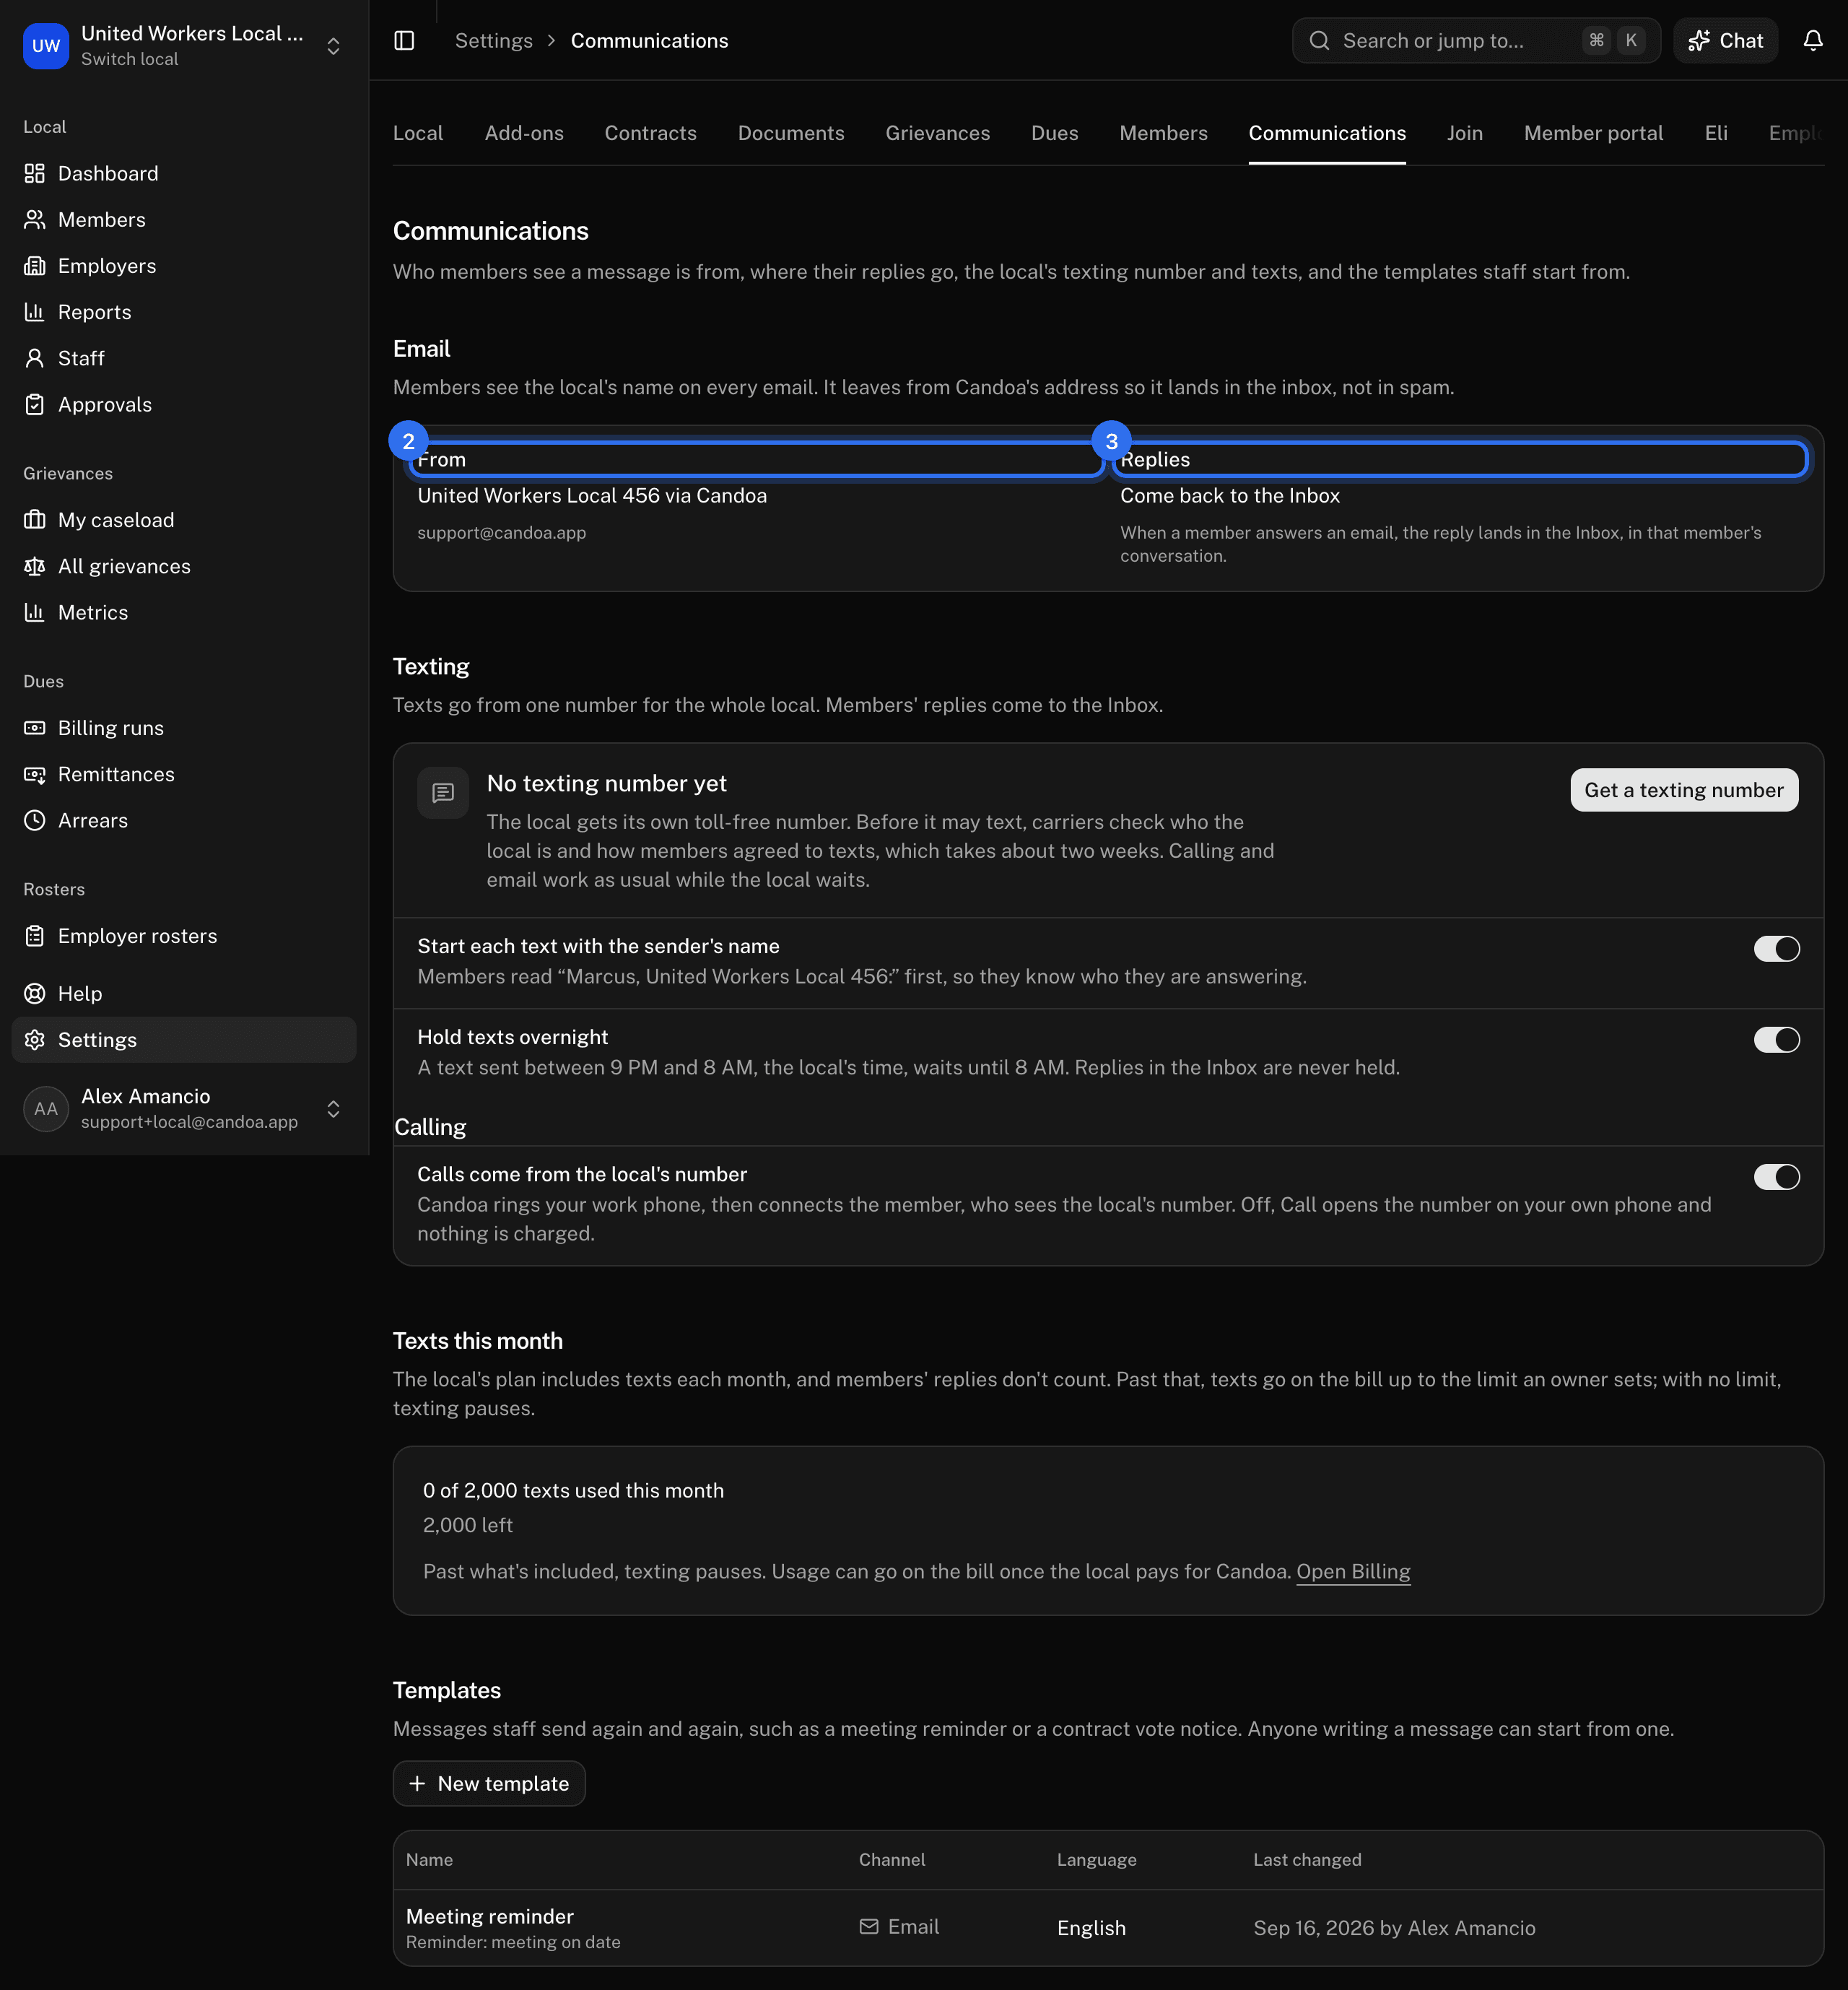Click Sep 16, 2026 by Alex Amancio
Viewport: 1848px width, 1990px height.
coord(1394,1927)
